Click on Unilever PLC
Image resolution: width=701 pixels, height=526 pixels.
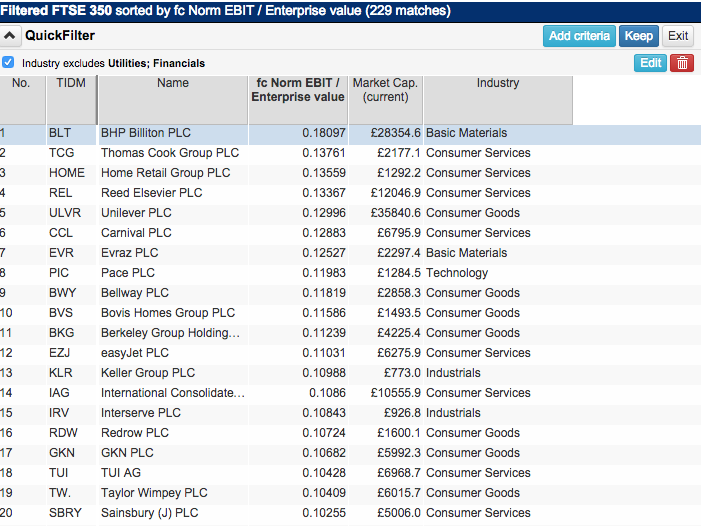pos(136,213)
